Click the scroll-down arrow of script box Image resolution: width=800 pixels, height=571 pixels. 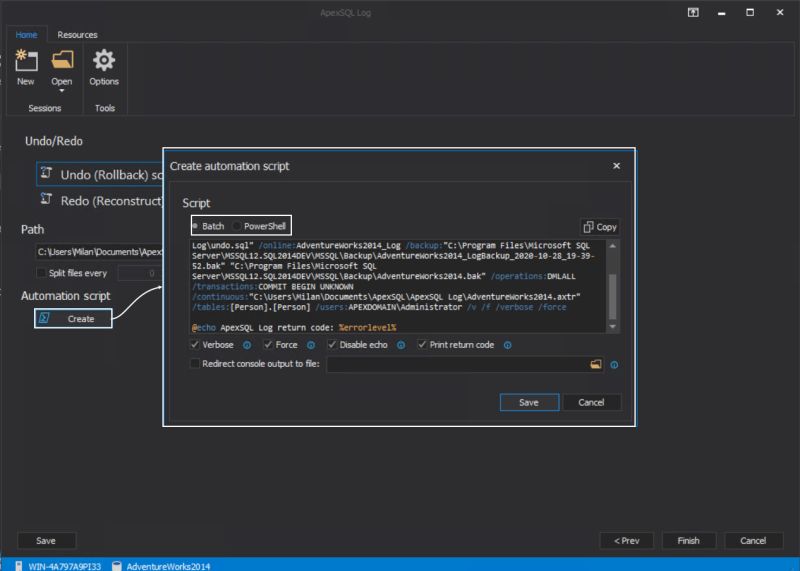[613, 327]
